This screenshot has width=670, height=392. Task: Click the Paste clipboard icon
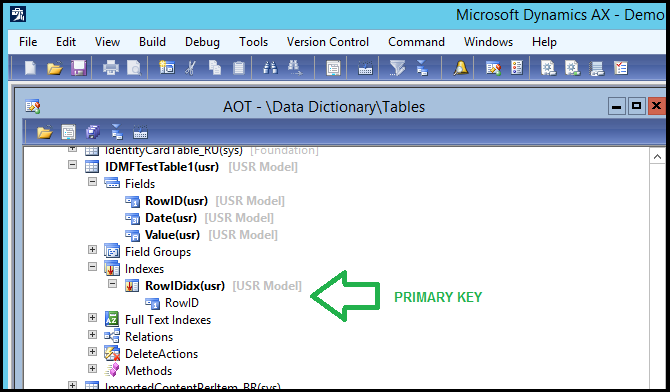(239, 68)
